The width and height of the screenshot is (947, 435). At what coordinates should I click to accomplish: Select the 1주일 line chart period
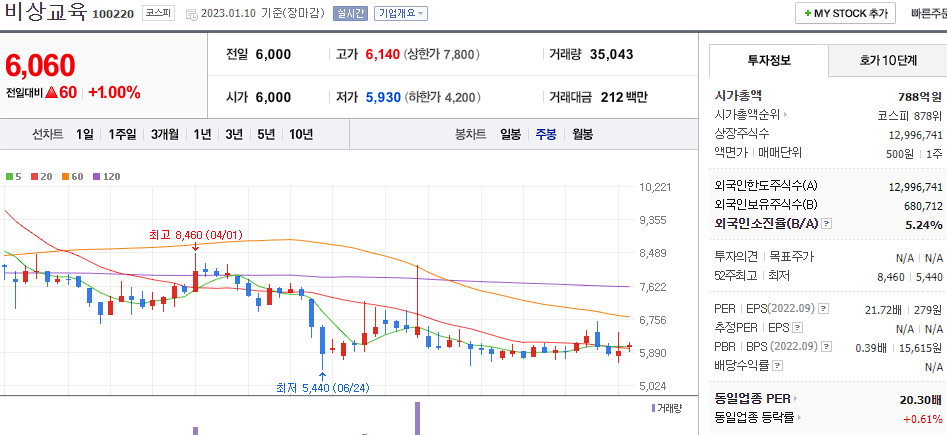coord(122,134)
